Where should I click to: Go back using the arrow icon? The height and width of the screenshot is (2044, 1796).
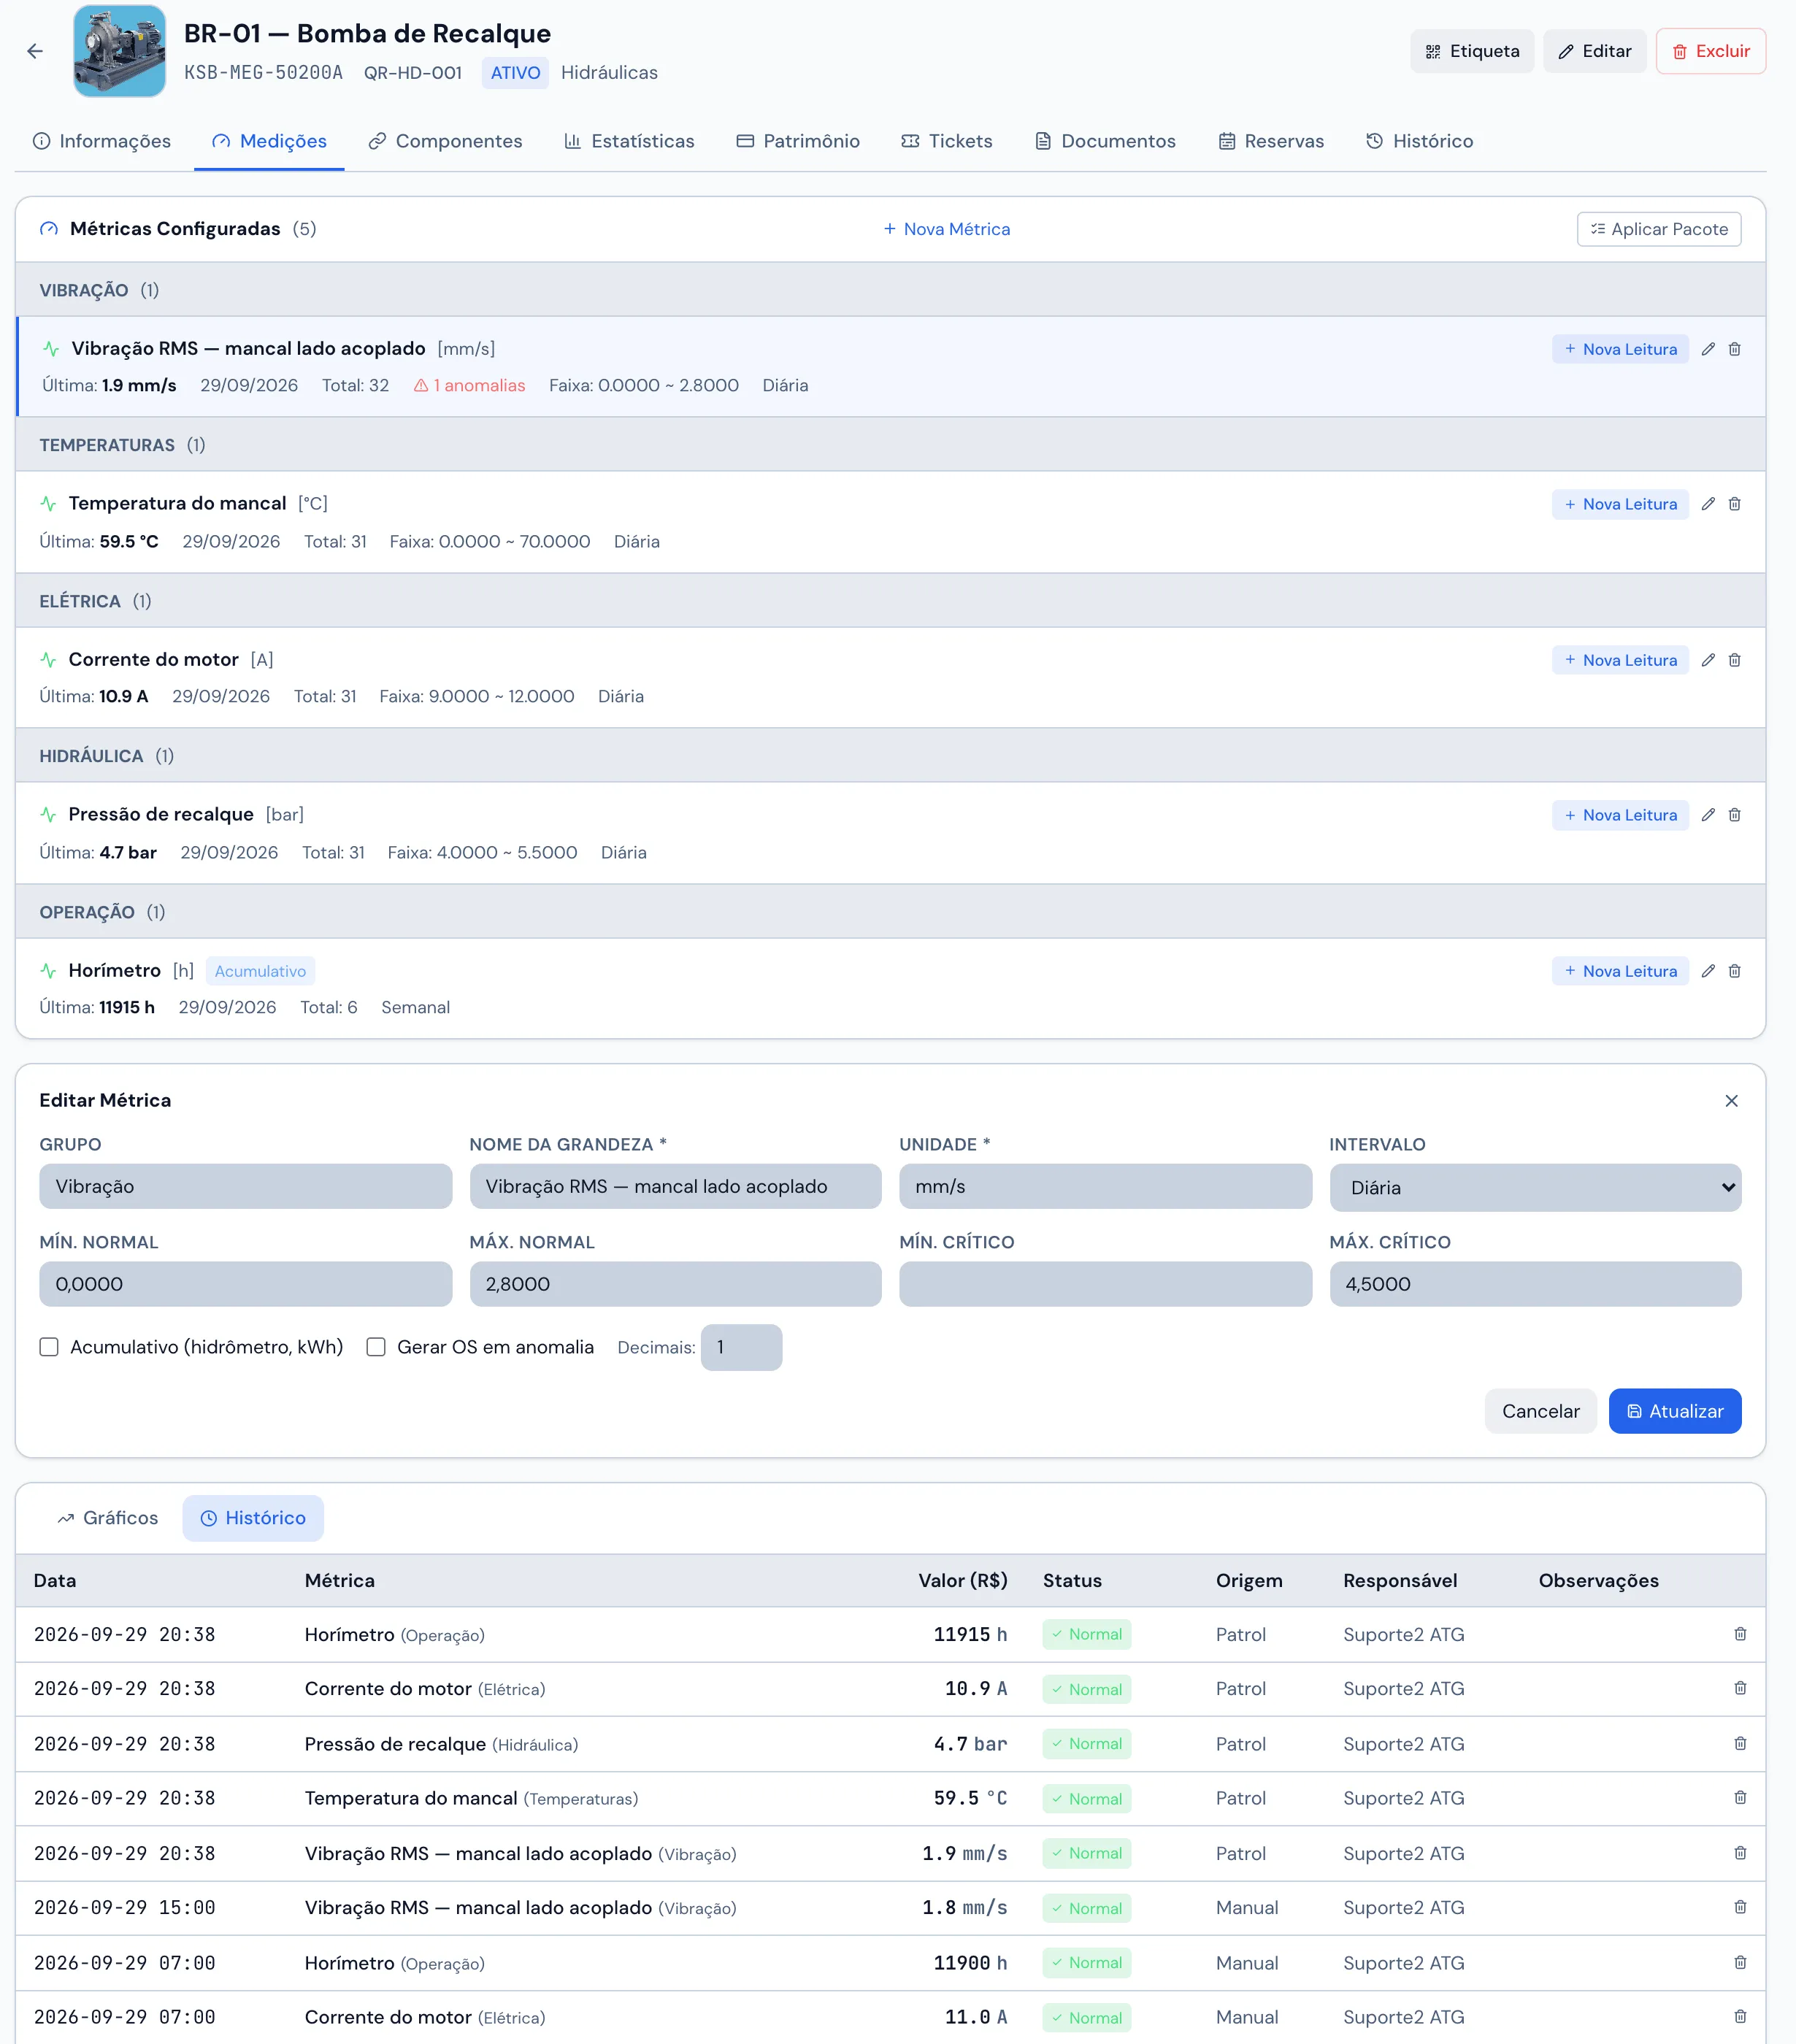(x=35, y=51)
